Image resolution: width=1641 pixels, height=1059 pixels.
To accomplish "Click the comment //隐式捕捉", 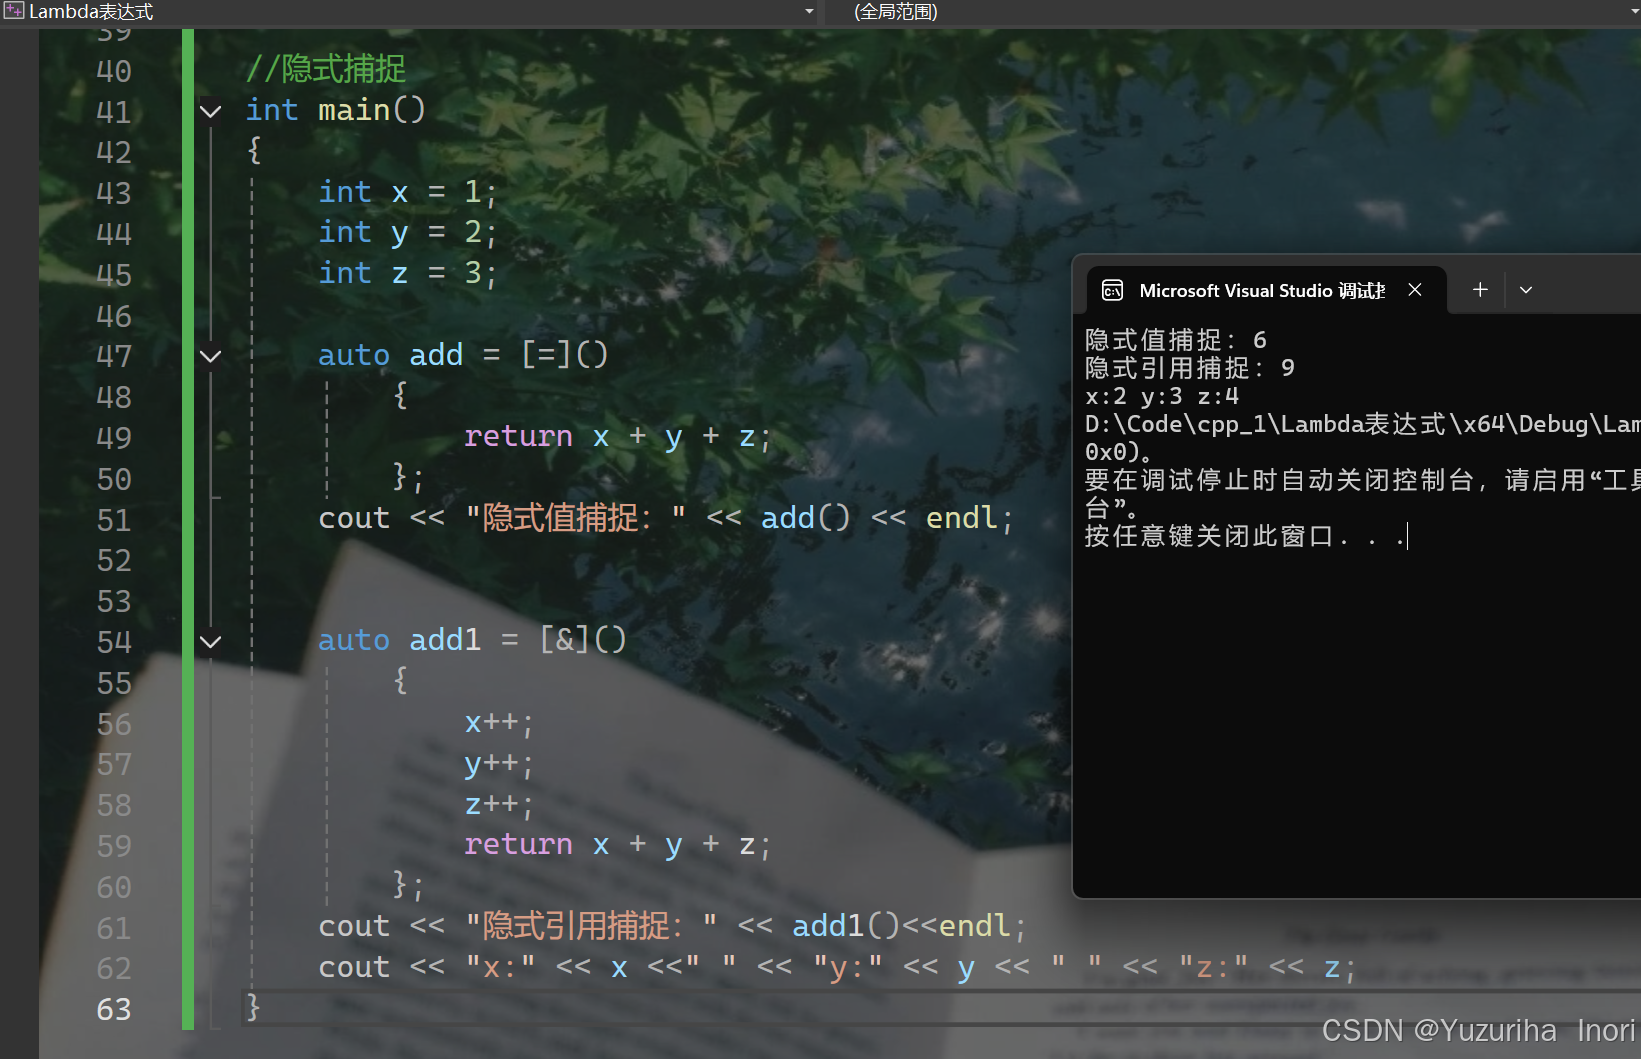I will coord(326,69).
